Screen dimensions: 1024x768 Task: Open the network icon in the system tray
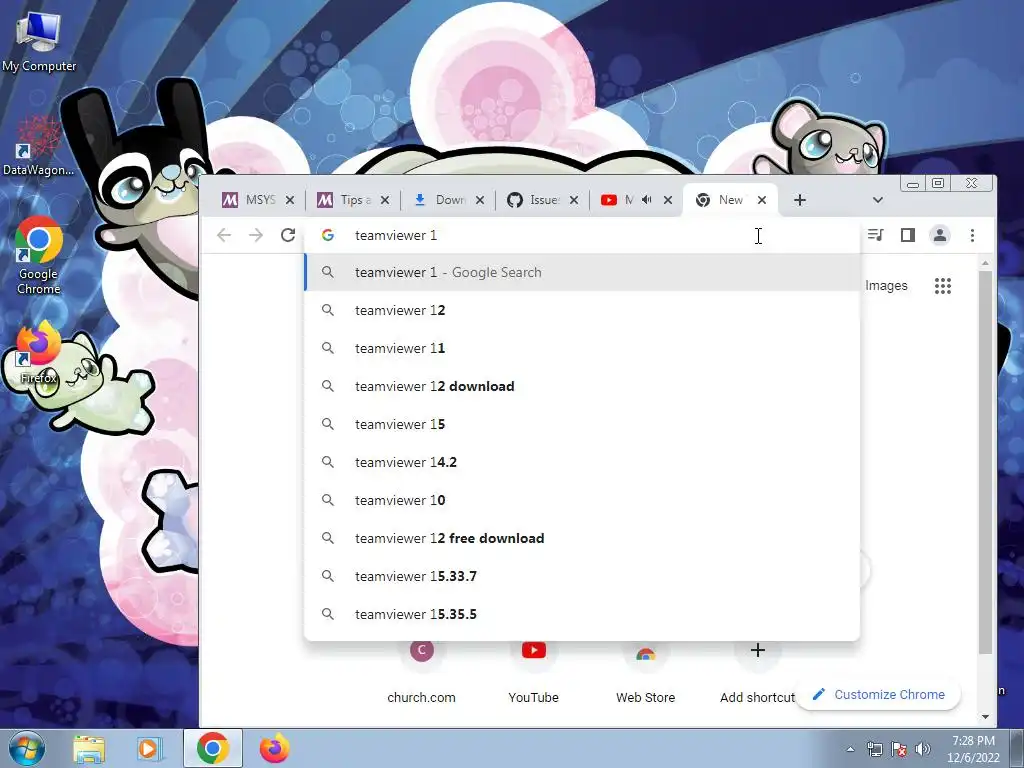click(x=874, y=749)
